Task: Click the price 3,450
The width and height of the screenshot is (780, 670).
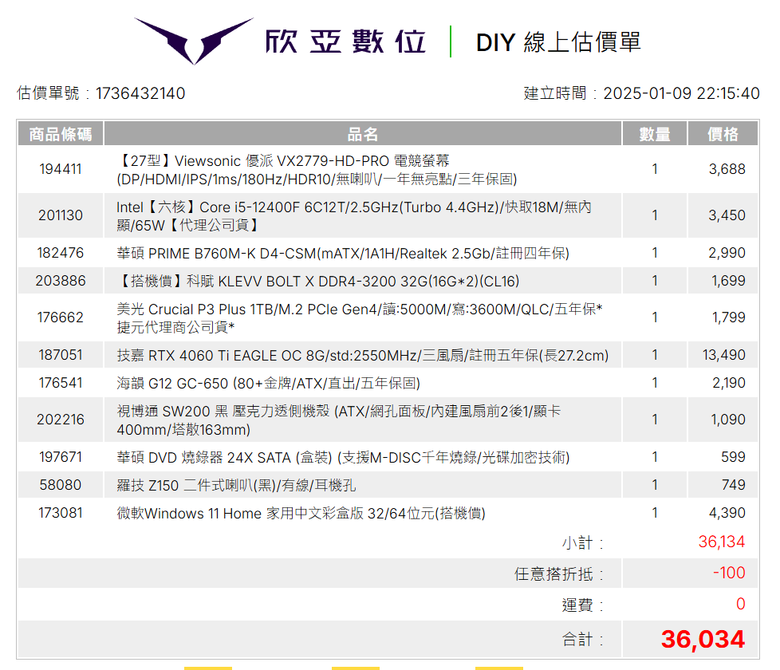Action: click(x=727, y=215)
